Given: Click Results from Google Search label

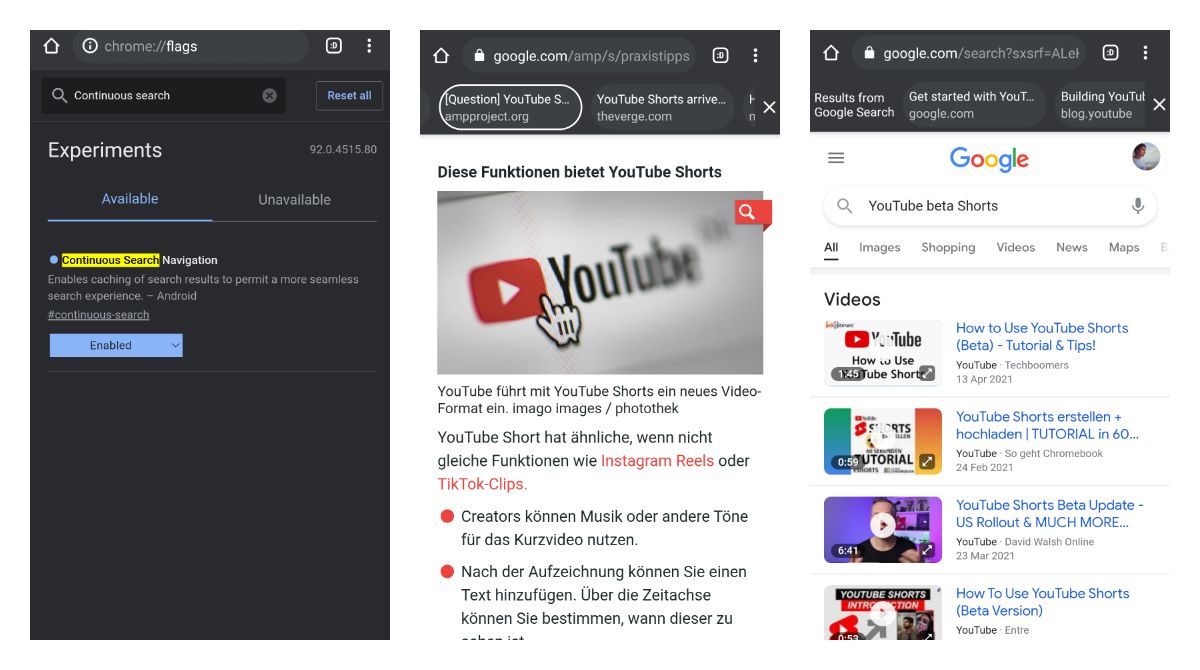Looking at the screenshot, I should click(x=854, y=105).
